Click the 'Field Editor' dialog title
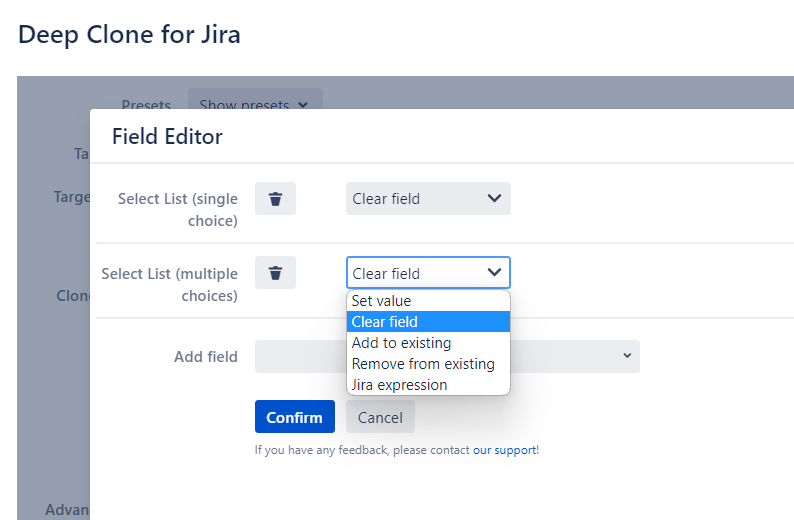This screenshot has height=520, width=794. pyautogui.click(x=167, y=137)
